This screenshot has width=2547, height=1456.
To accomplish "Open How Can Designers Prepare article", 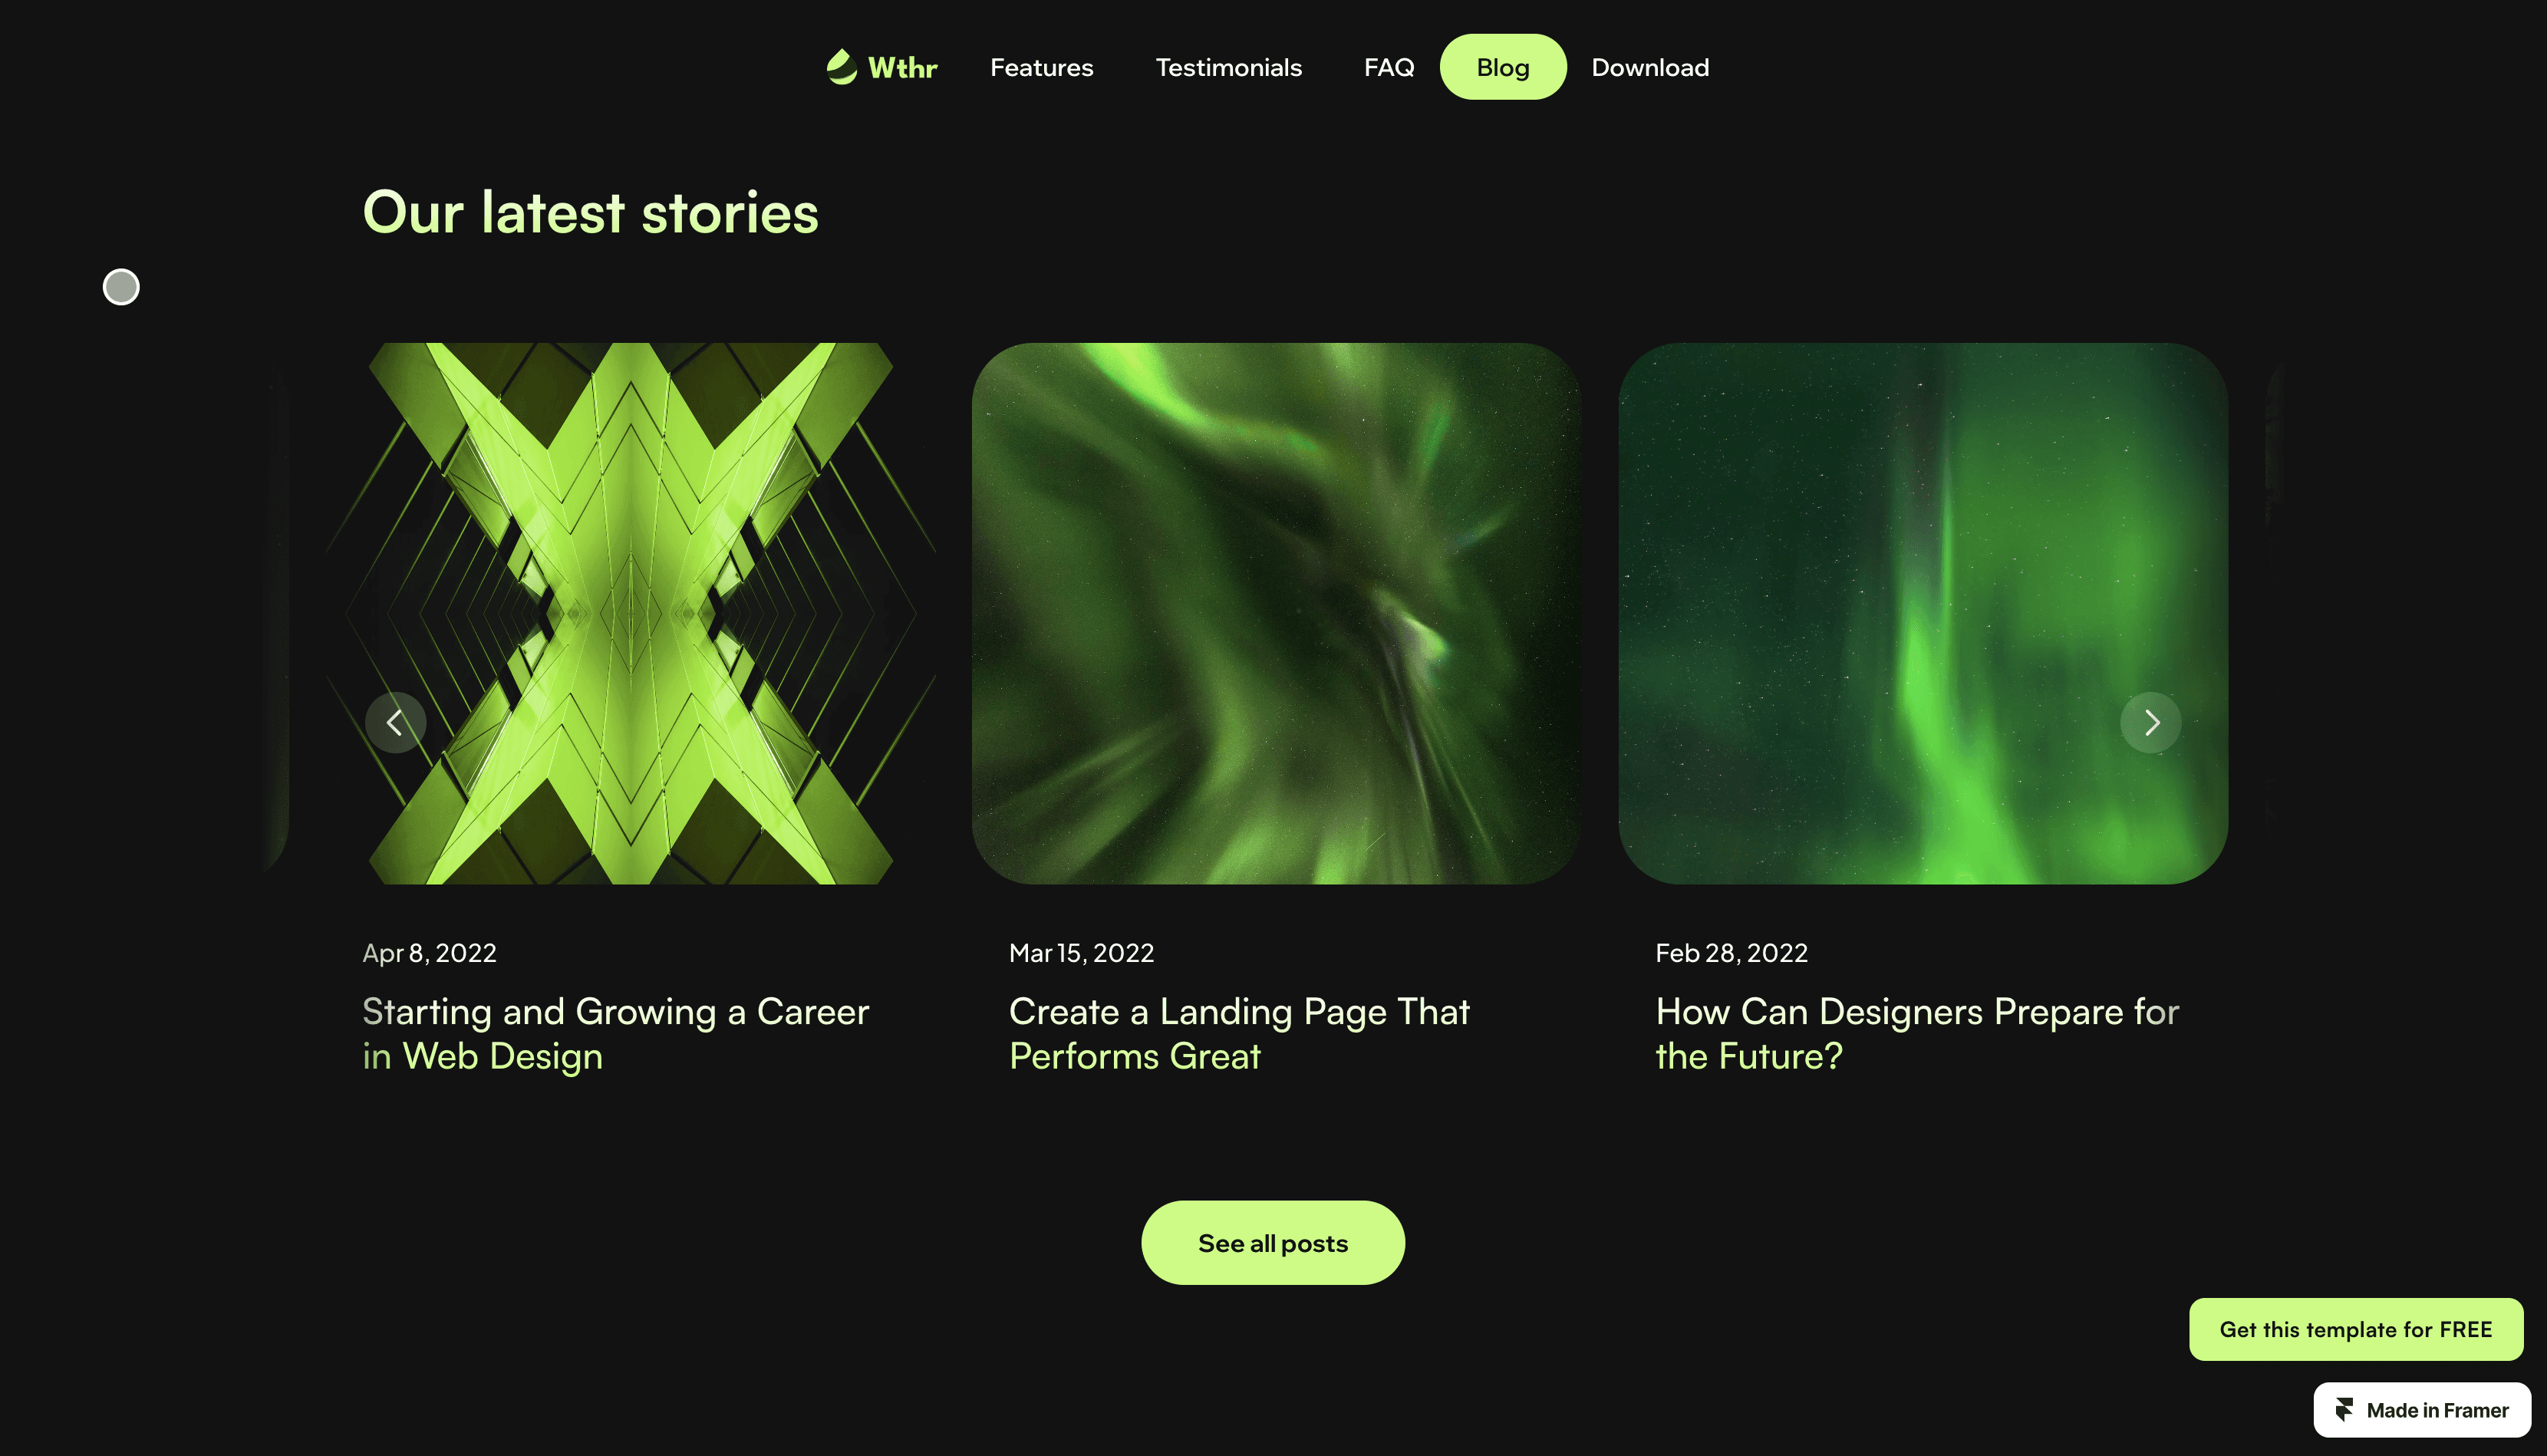I will tap(1917, 1034).
